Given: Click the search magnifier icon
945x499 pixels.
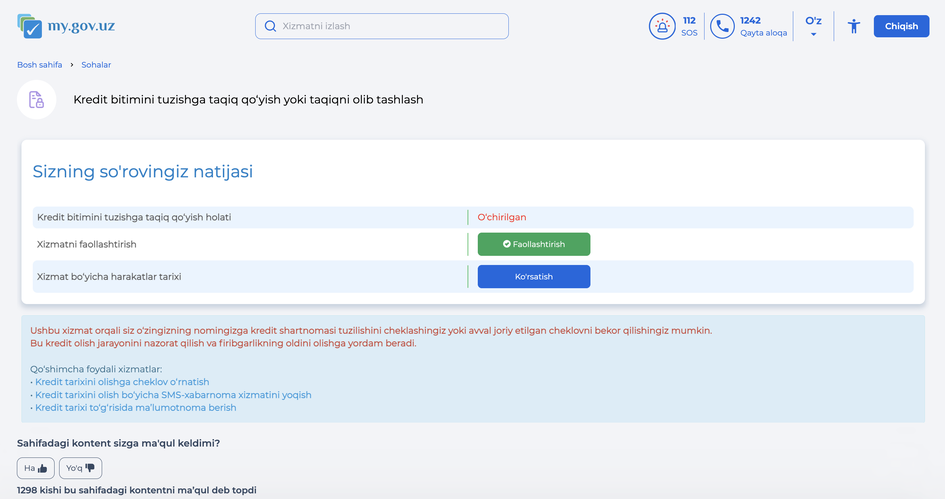Looking at the screenshot, I should [x=270, y=26].
